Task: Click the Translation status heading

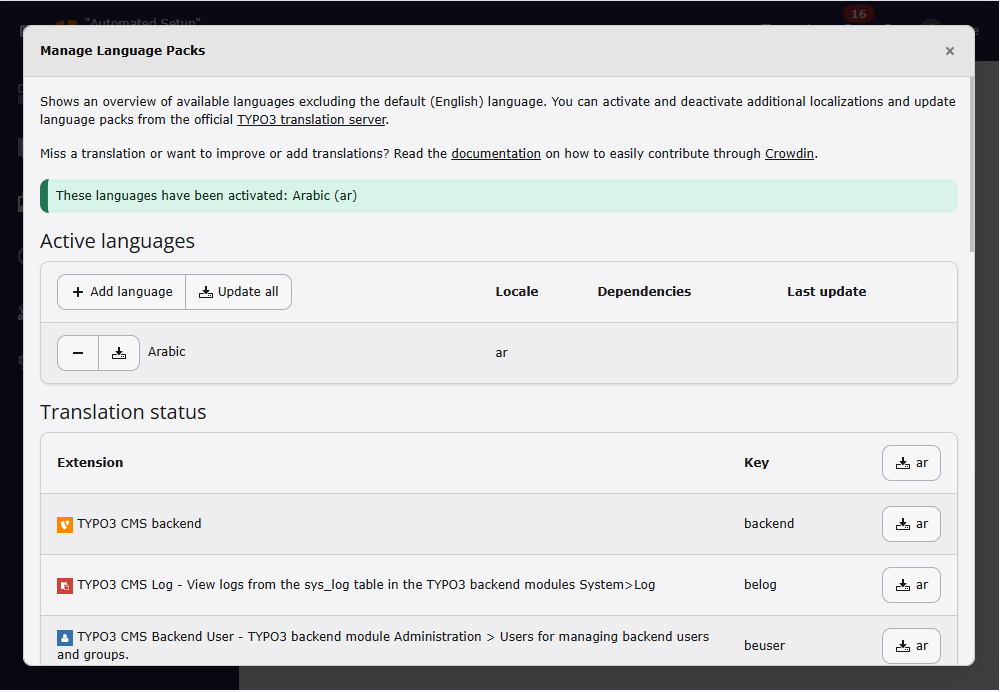Action: click(x=123, y=412)
